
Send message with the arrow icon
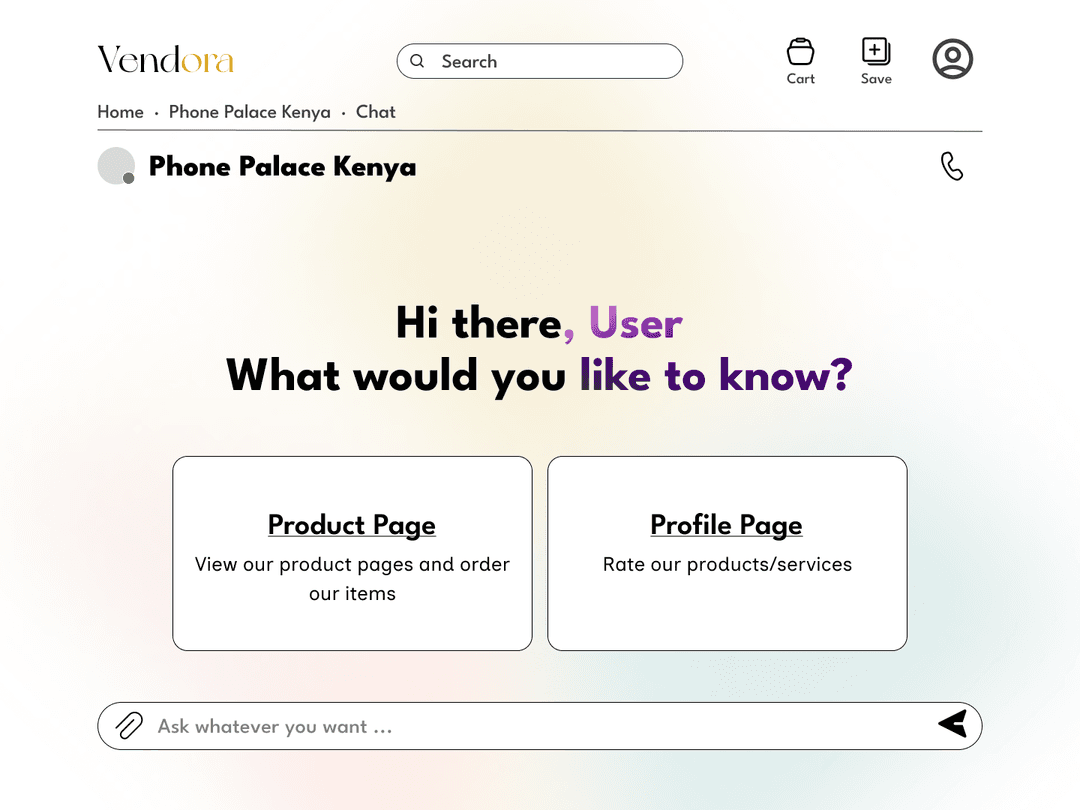tap(953, 724)
